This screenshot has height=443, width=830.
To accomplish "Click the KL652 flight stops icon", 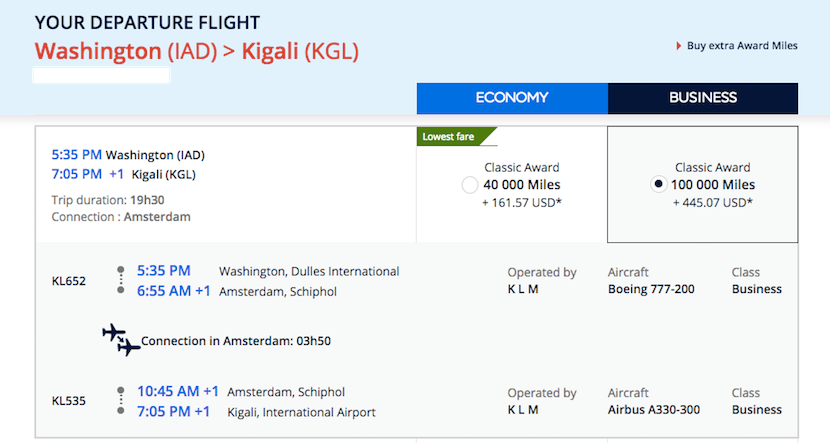I will [121, 280].
